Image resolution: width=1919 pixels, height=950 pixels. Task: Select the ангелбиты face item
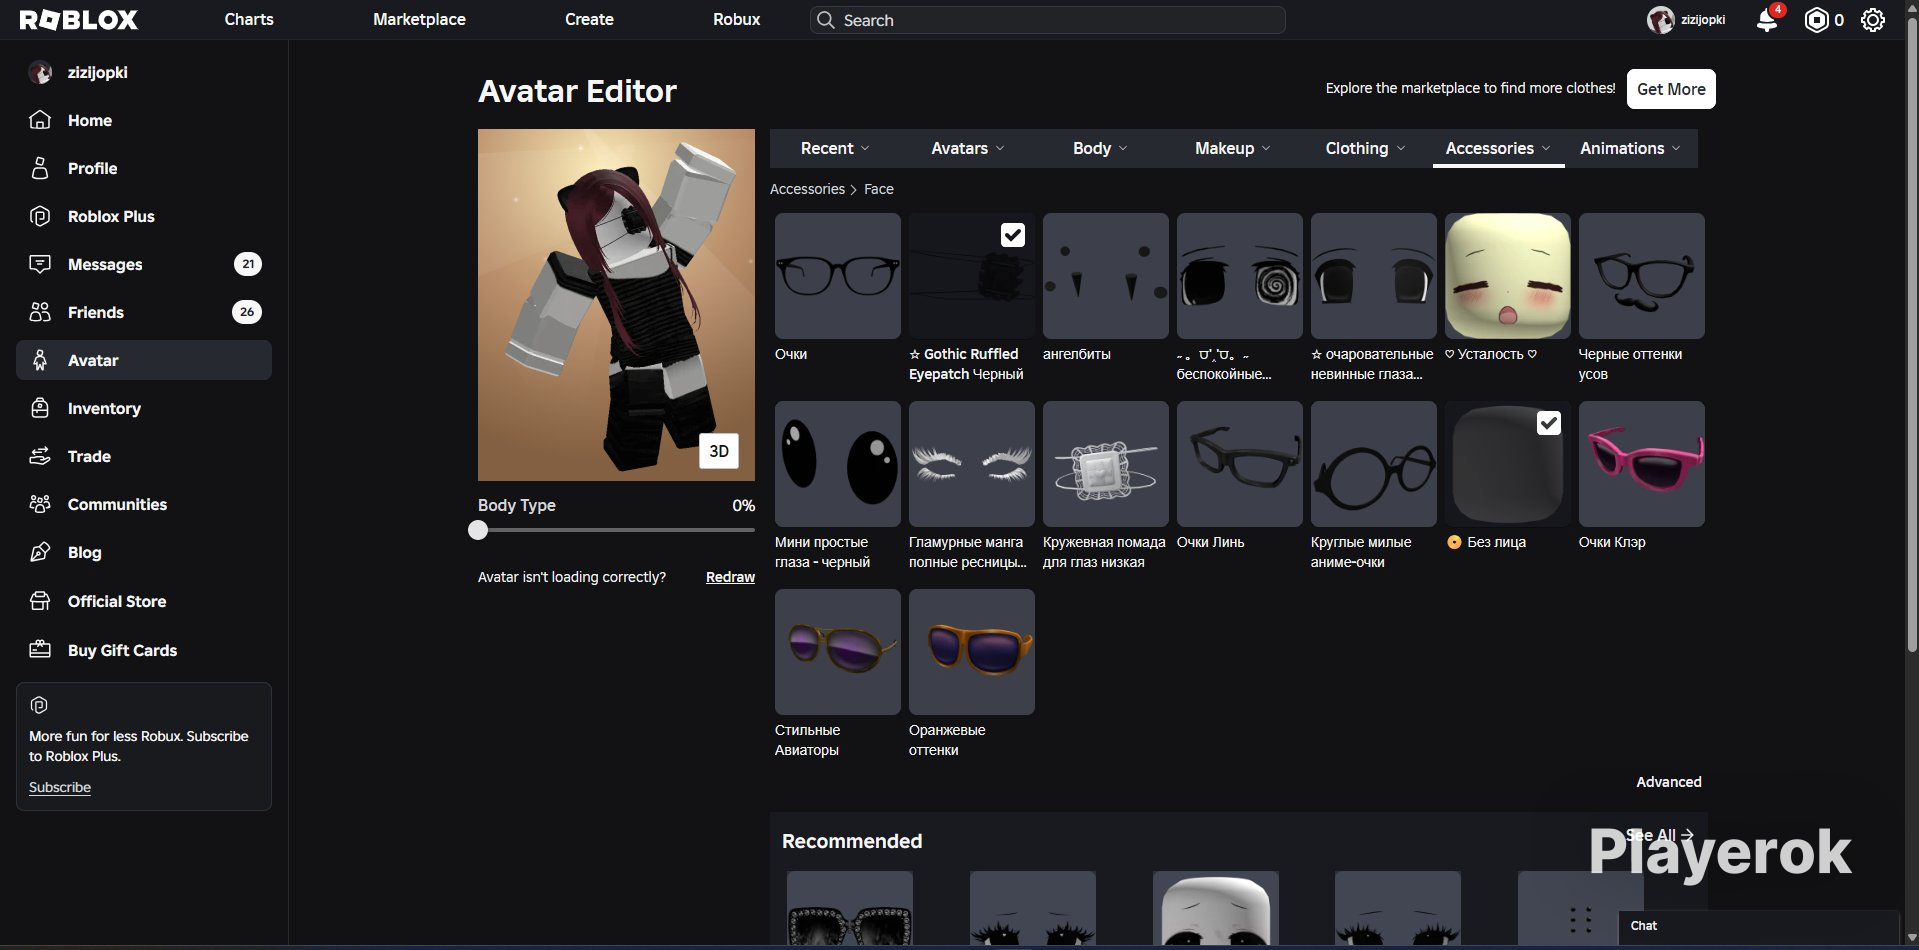(x=1106, y=276)
